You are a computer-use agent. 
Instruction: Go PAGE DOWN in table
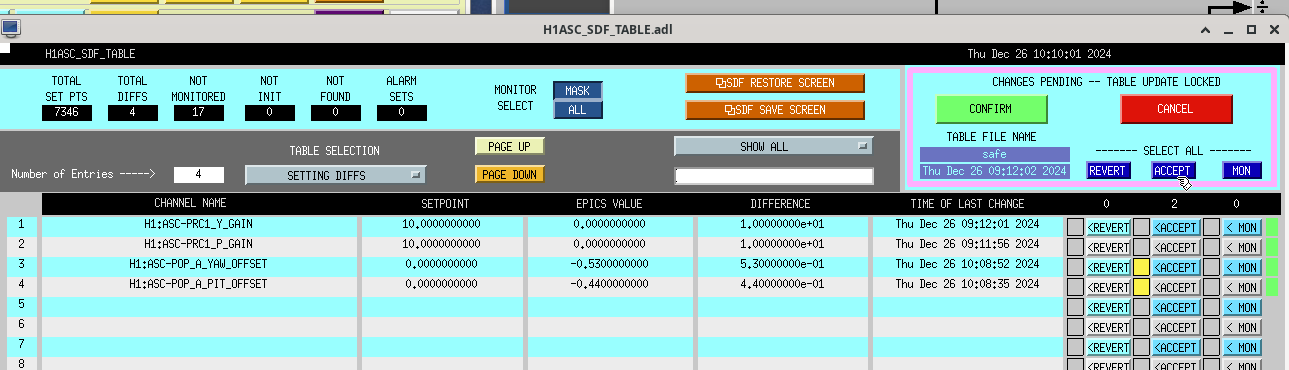[x=510, y=174]
